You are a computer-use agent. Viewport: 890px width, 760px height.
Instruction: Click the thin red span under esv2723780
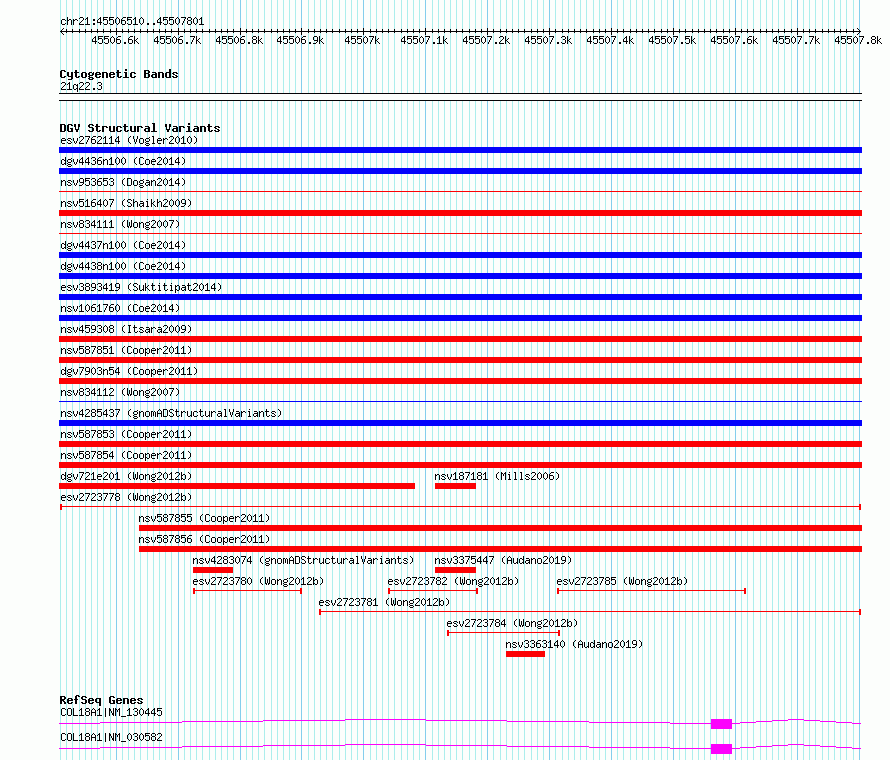click(x=247, y=591)
